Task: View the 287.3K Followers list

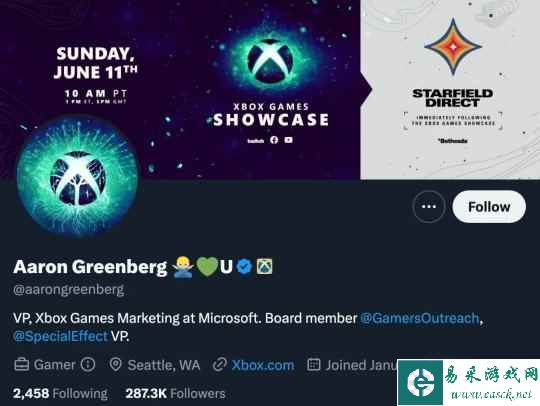Action: [175, 393]
